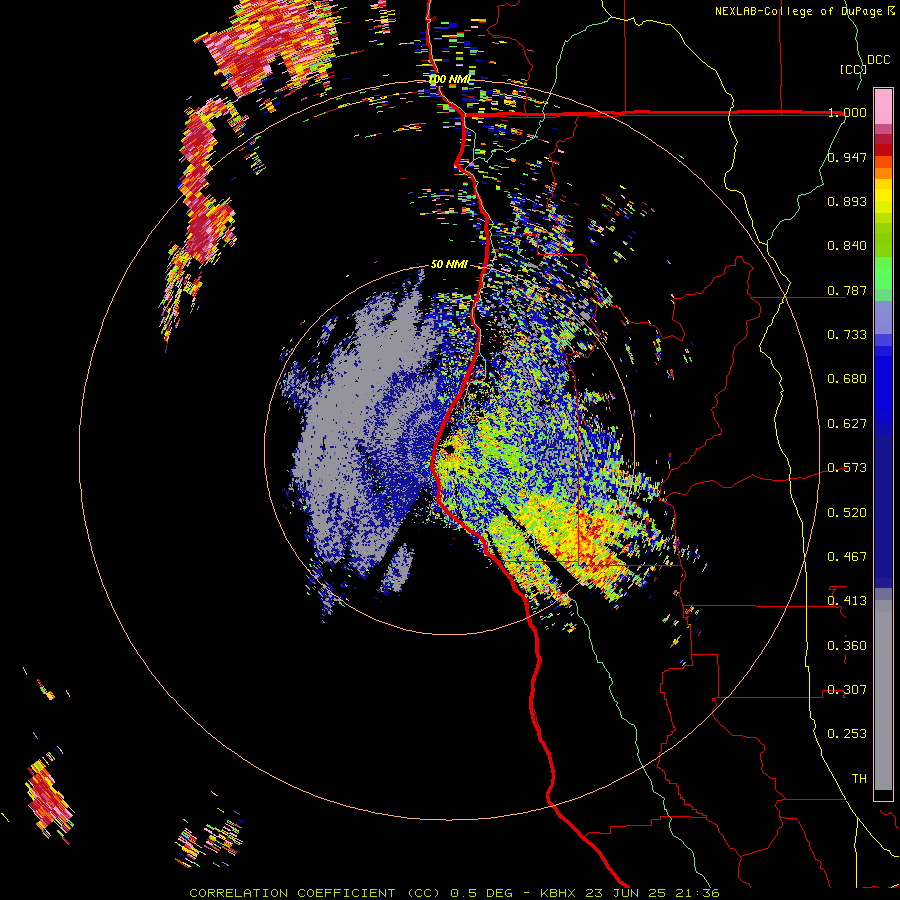Click the 0.307 scale value
The image size is (900, 900).
(847, 690)
